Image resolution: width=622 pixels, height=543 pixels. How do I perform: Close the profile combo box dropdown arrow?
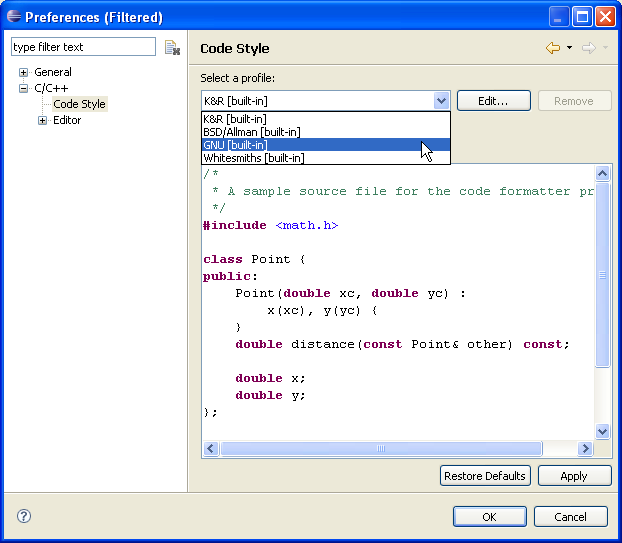tap(441, 100)
